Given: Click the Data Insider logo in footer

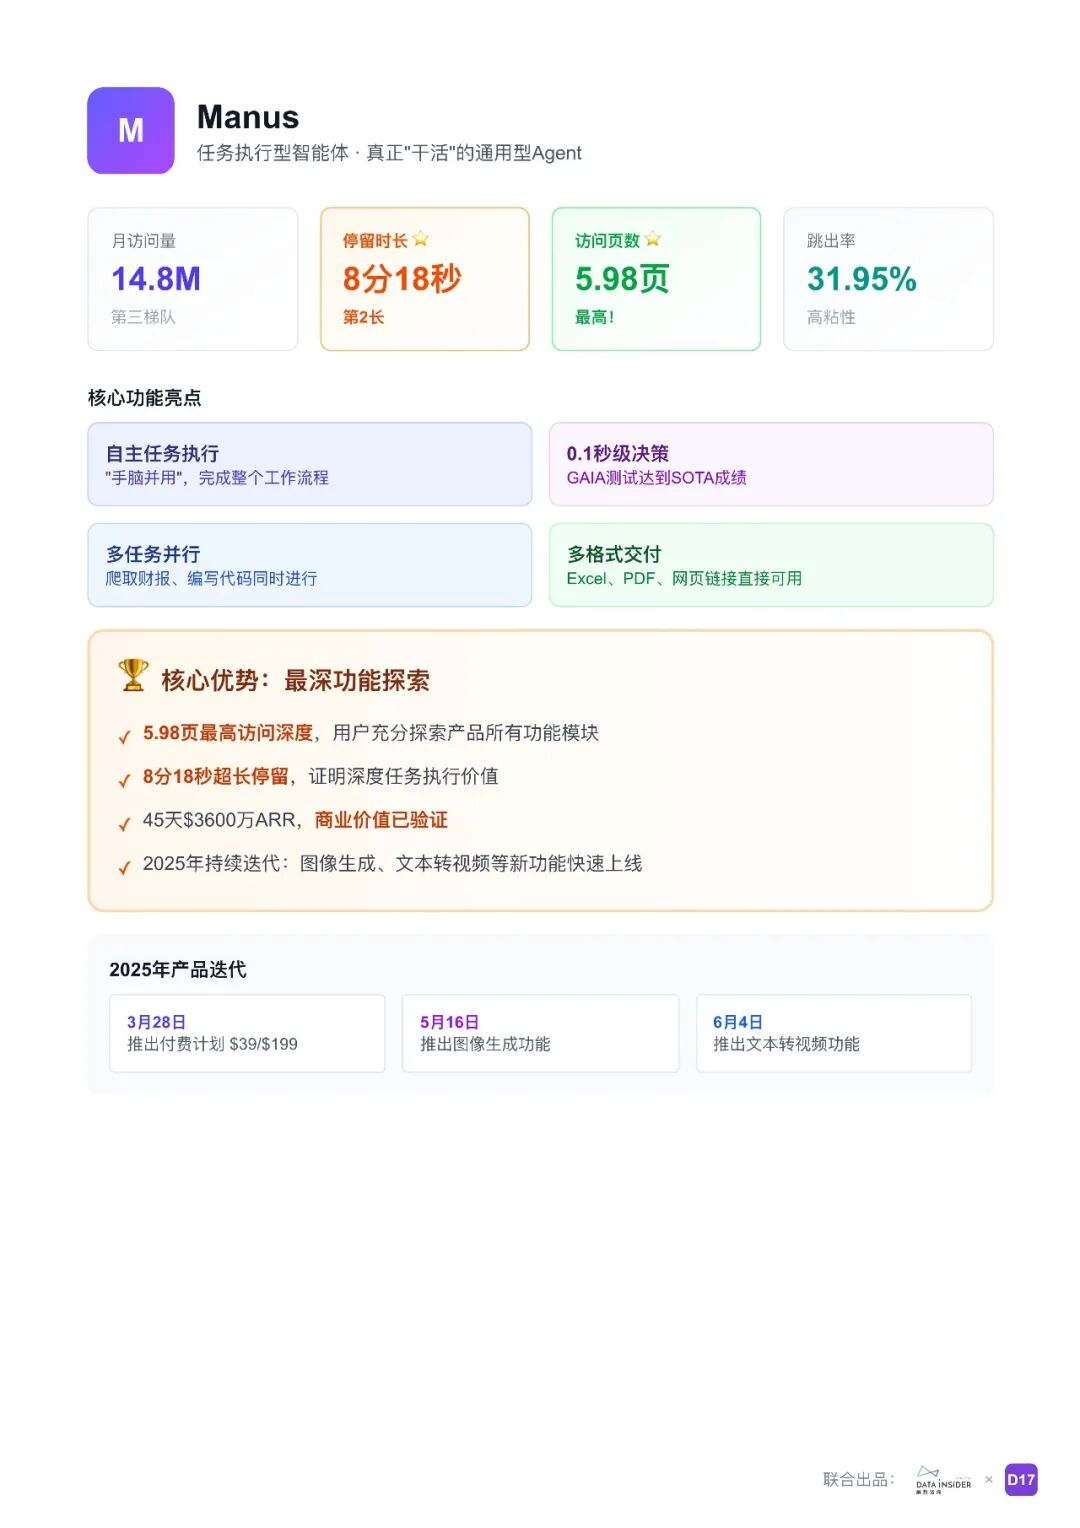Looking at the screenshot, I should coord(943,1480).
